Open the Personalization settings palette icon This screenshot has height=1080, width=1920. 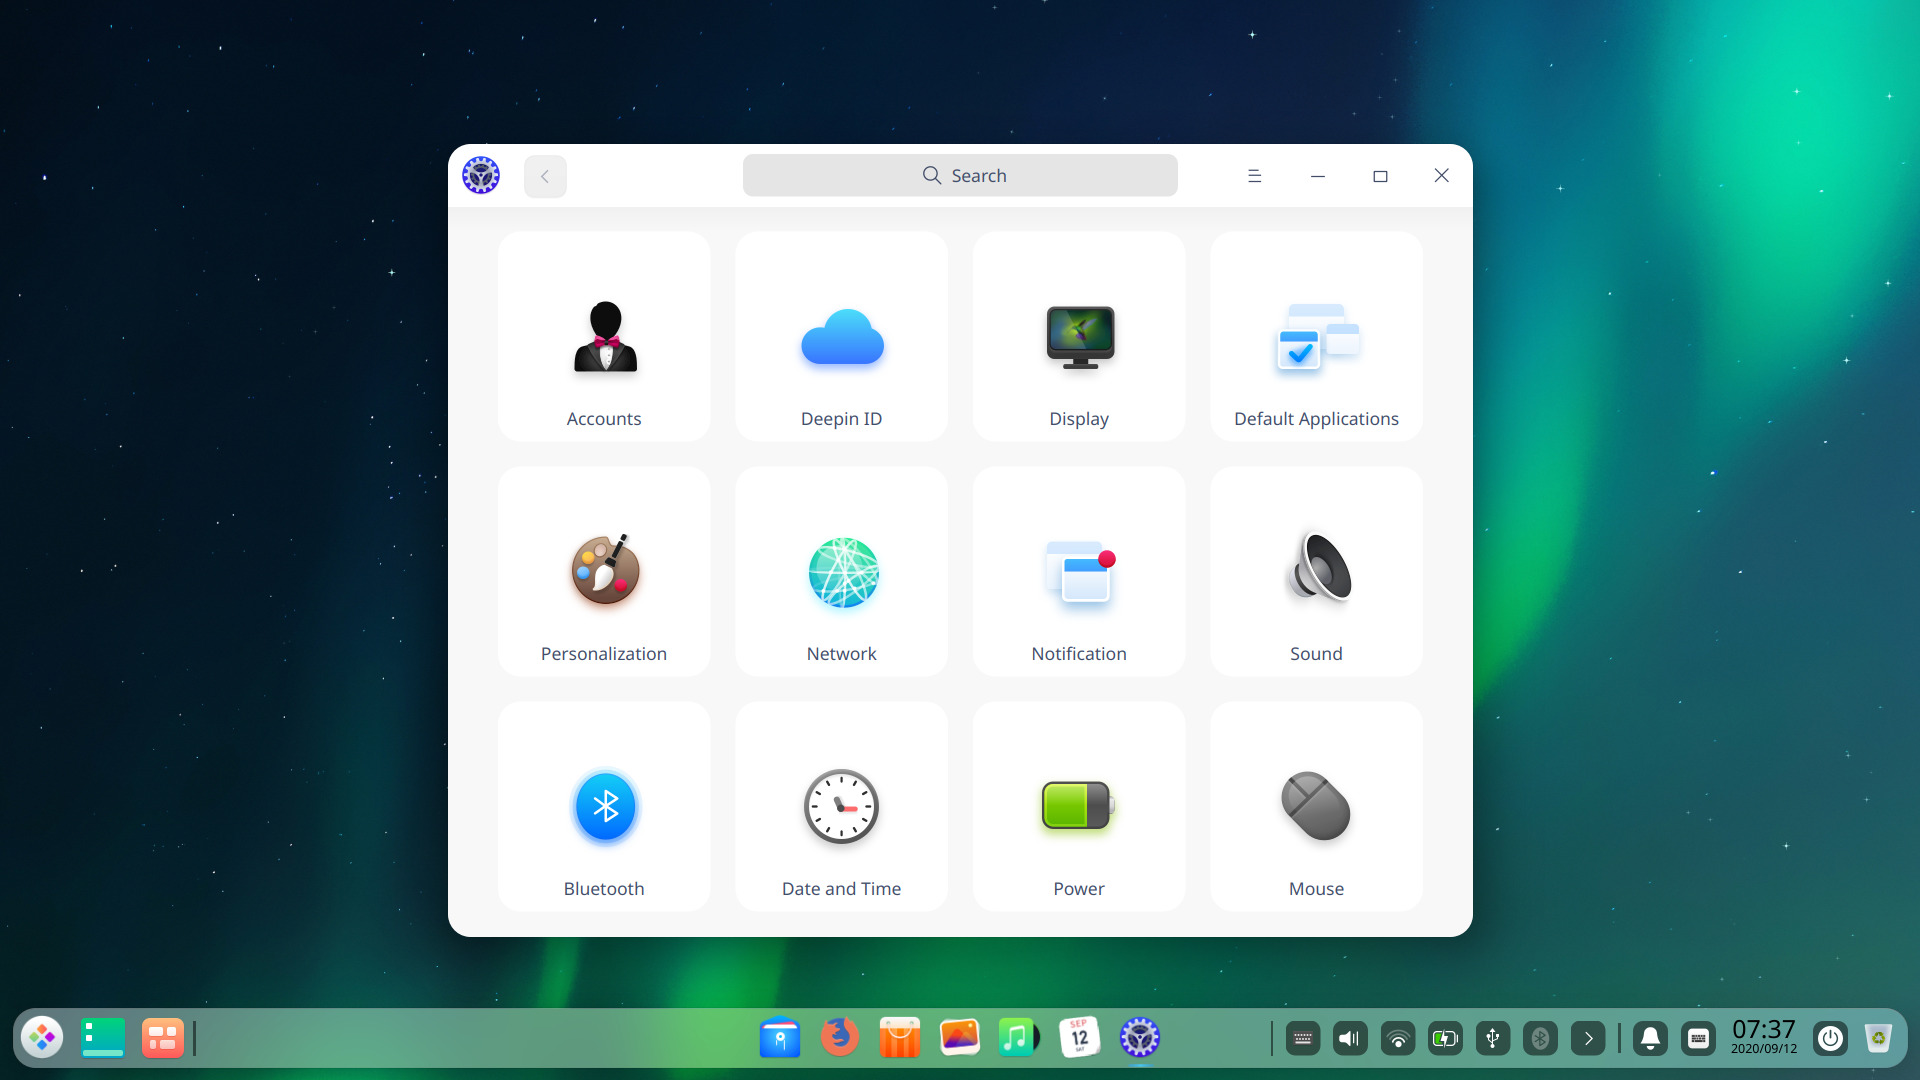(x=603, y=571)
